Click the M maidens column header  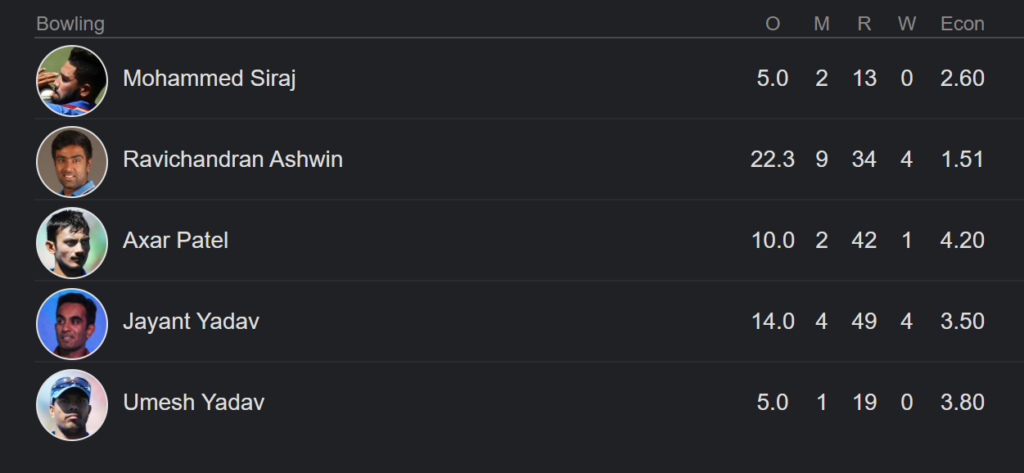(822, 24)
